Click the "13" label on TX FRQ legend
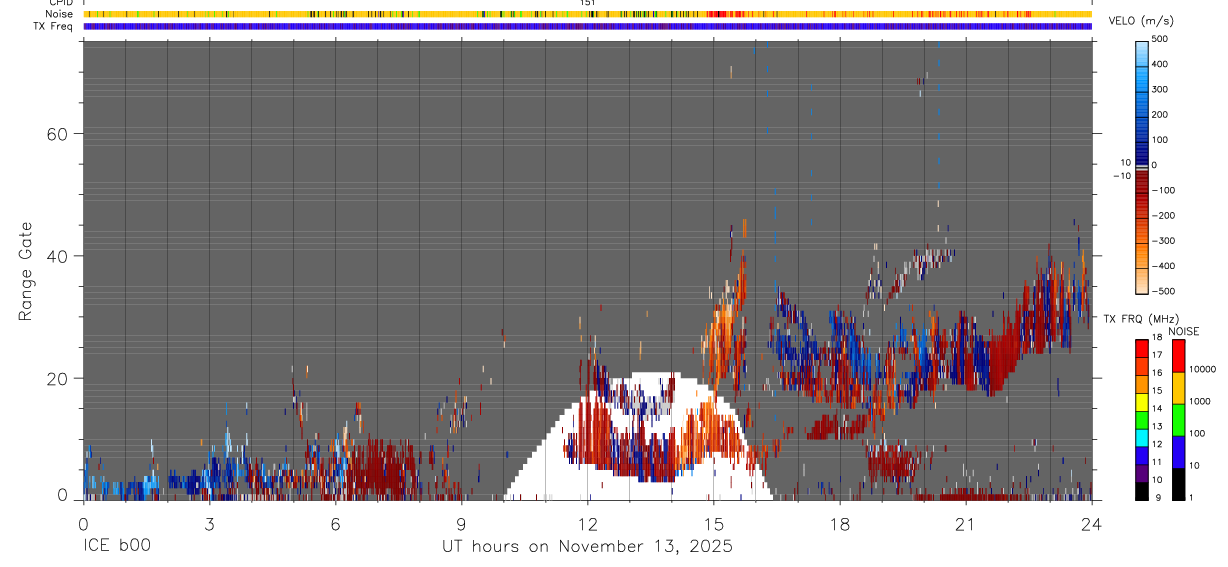The image size is (1228, 567). [x=1158, y=427]
